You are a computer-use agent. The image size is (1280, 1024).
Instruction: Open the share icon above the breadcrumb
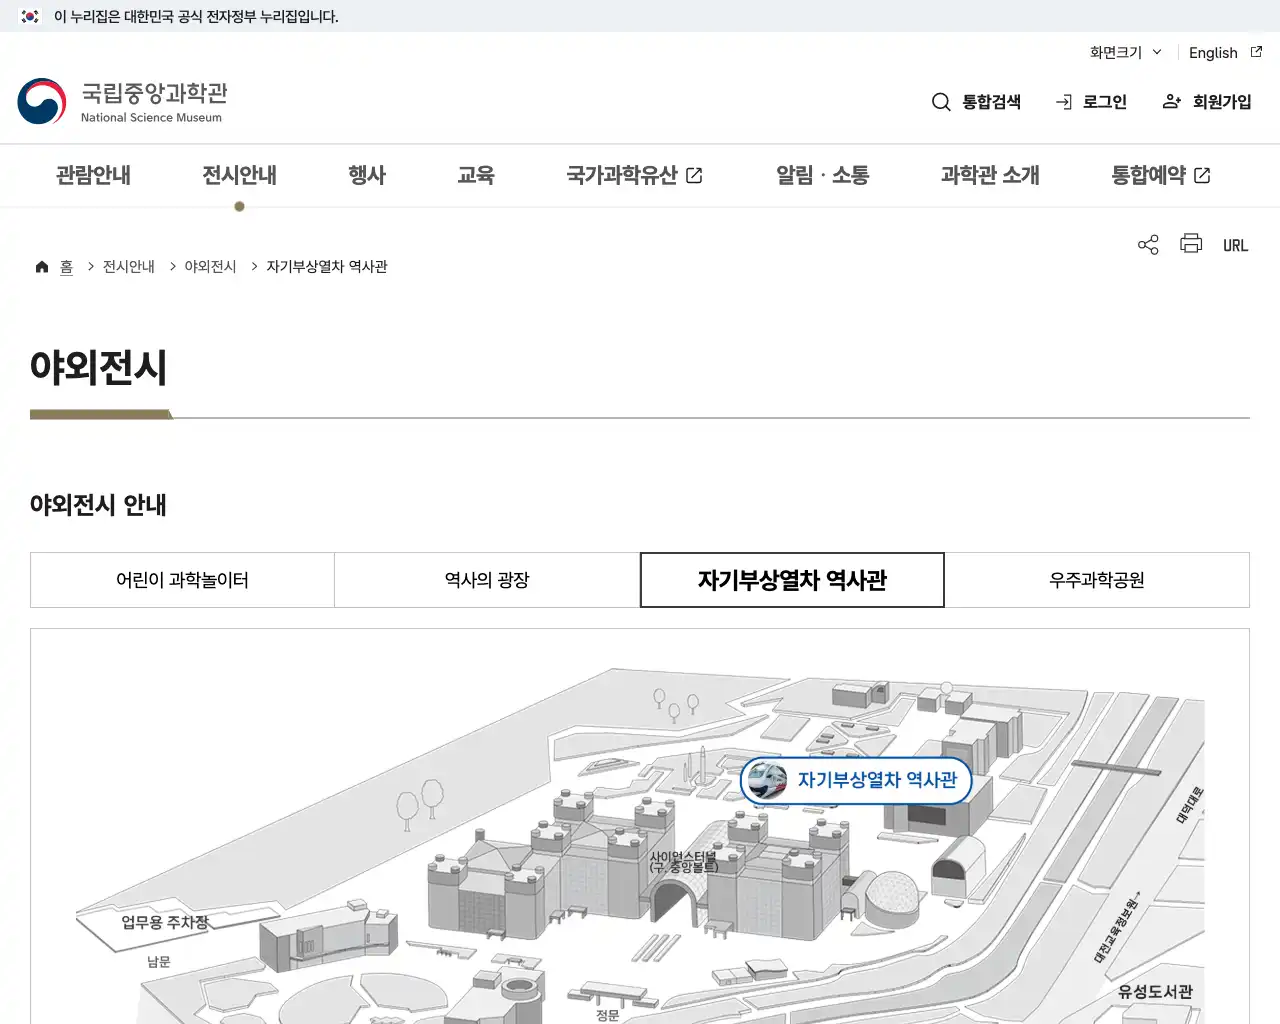tap(1147, 244)
